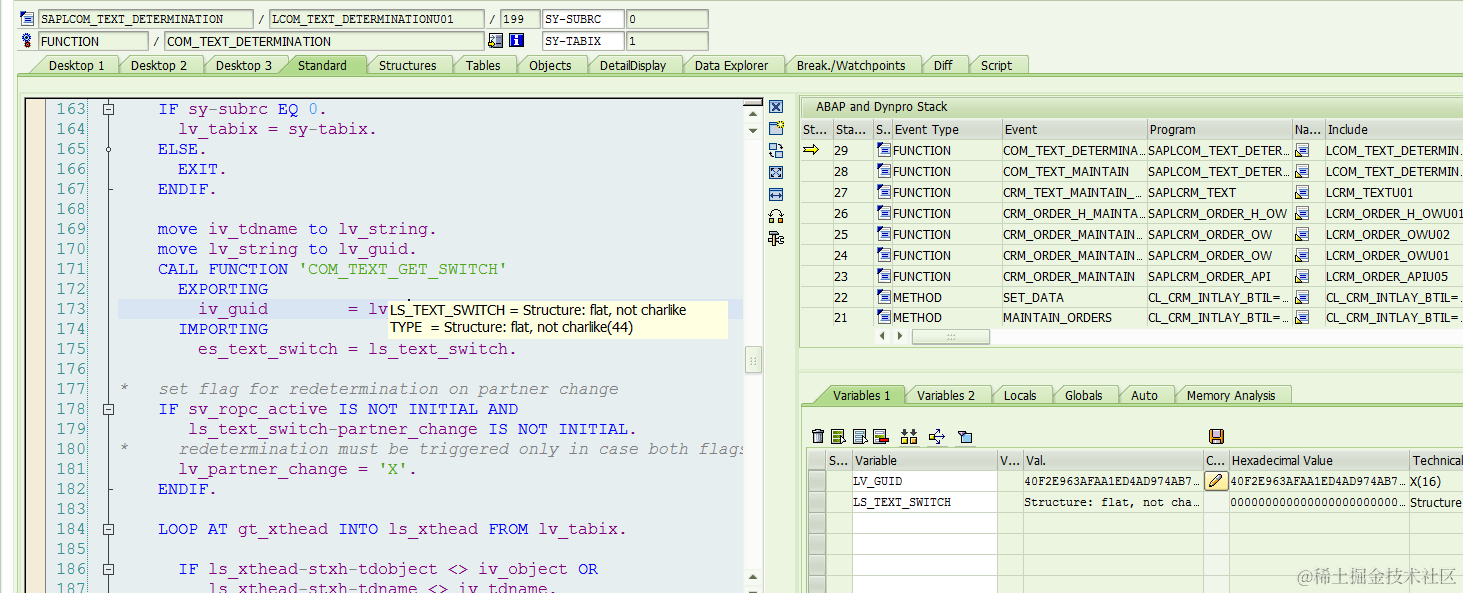The width and height of the screenshot is (1463, 593).
Task: Click the list icon right of the green-arrow icon
Action: (x=859, y=436)
